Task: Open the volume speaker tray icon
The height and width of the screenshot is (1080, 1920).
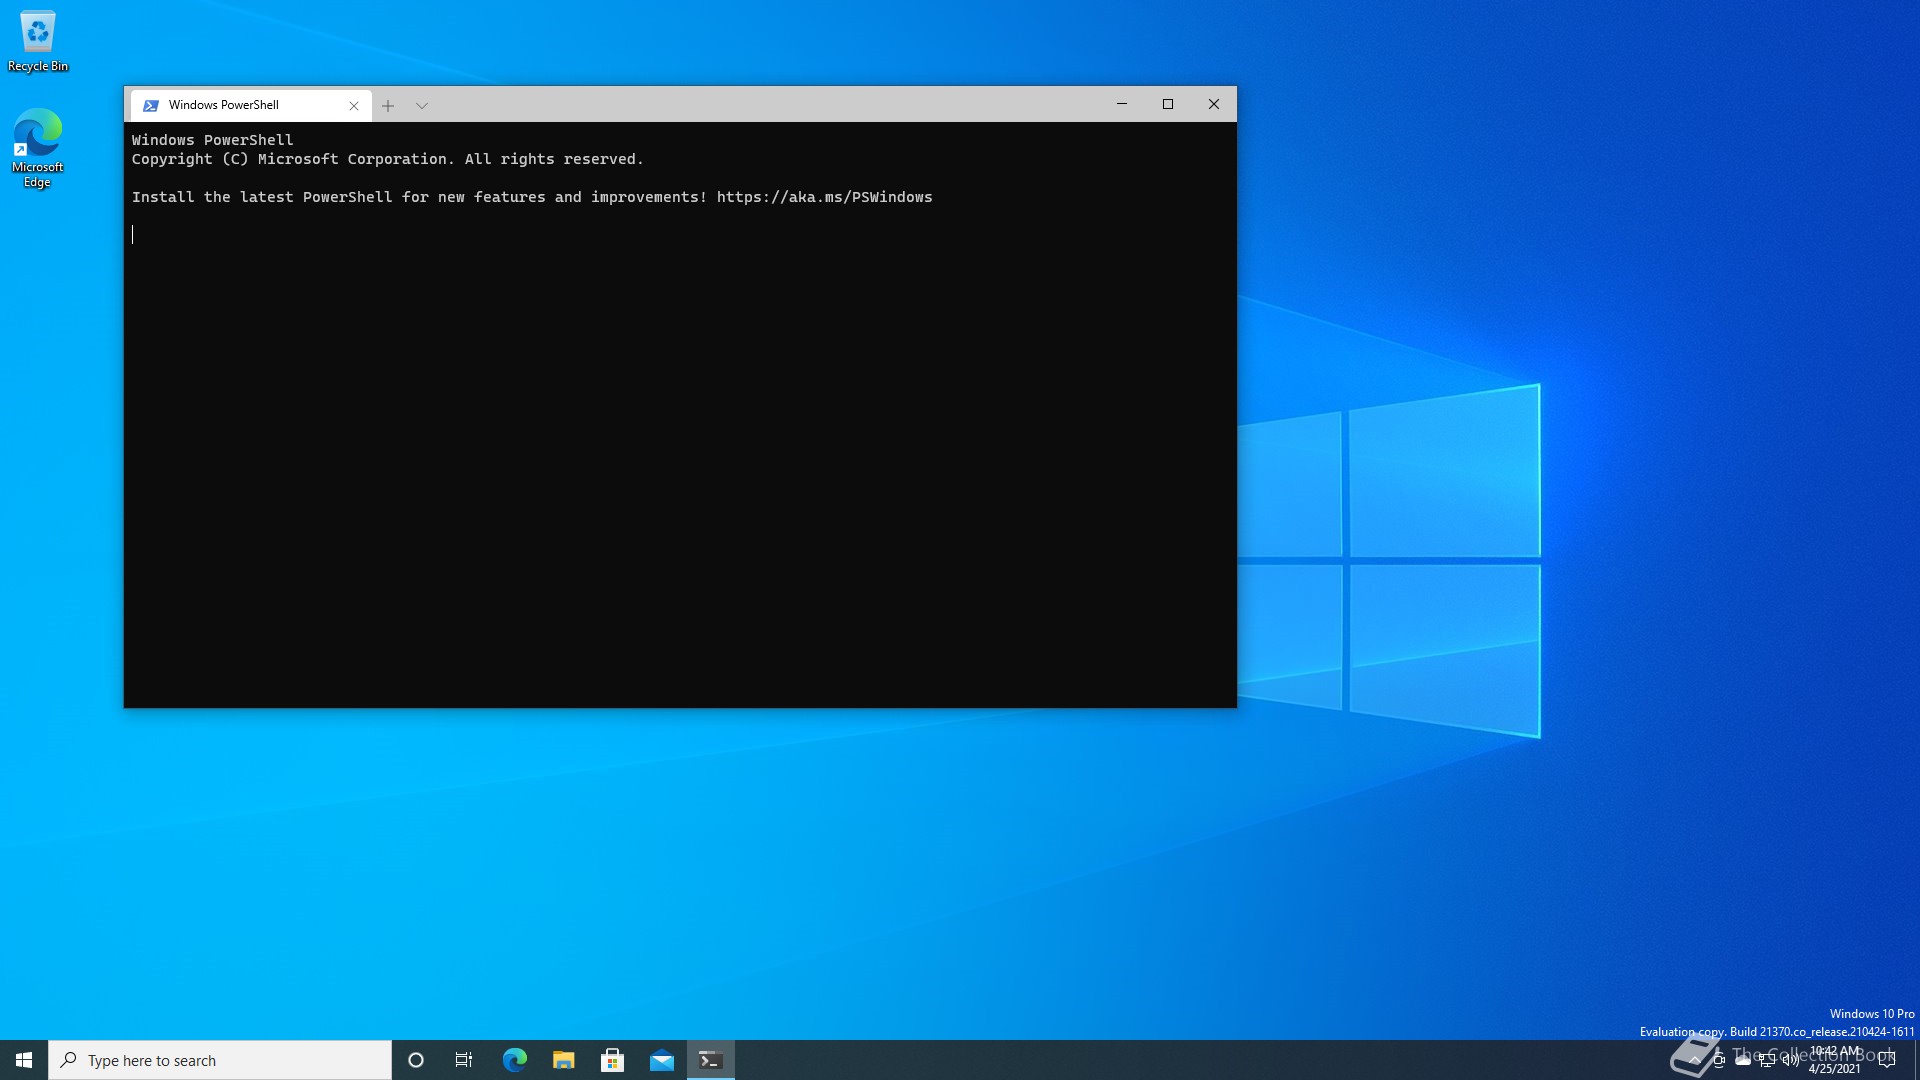Action: point(1791,1060)
